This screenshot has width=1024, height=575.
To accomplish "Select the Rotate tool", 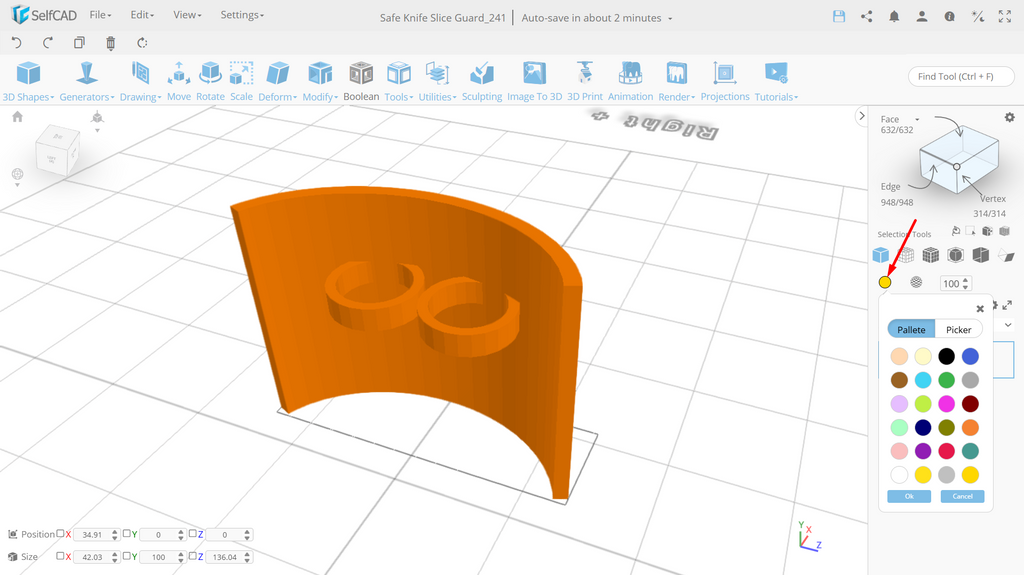I will (210, 82).
